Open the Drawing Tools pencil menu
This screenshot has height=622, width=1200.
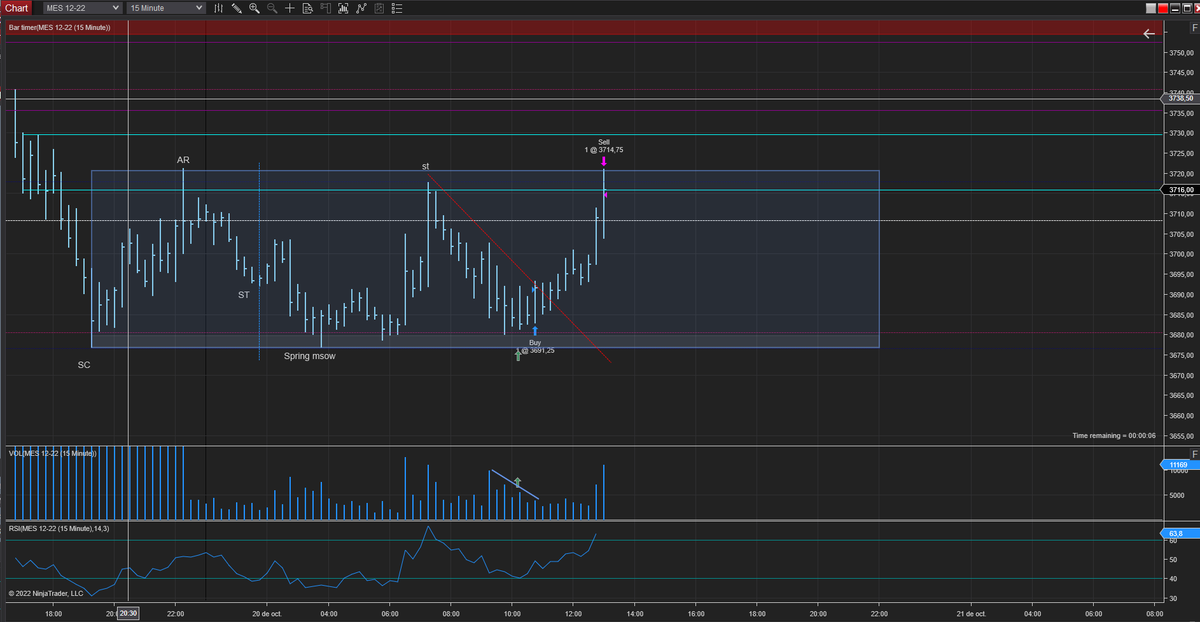(236, 8)
